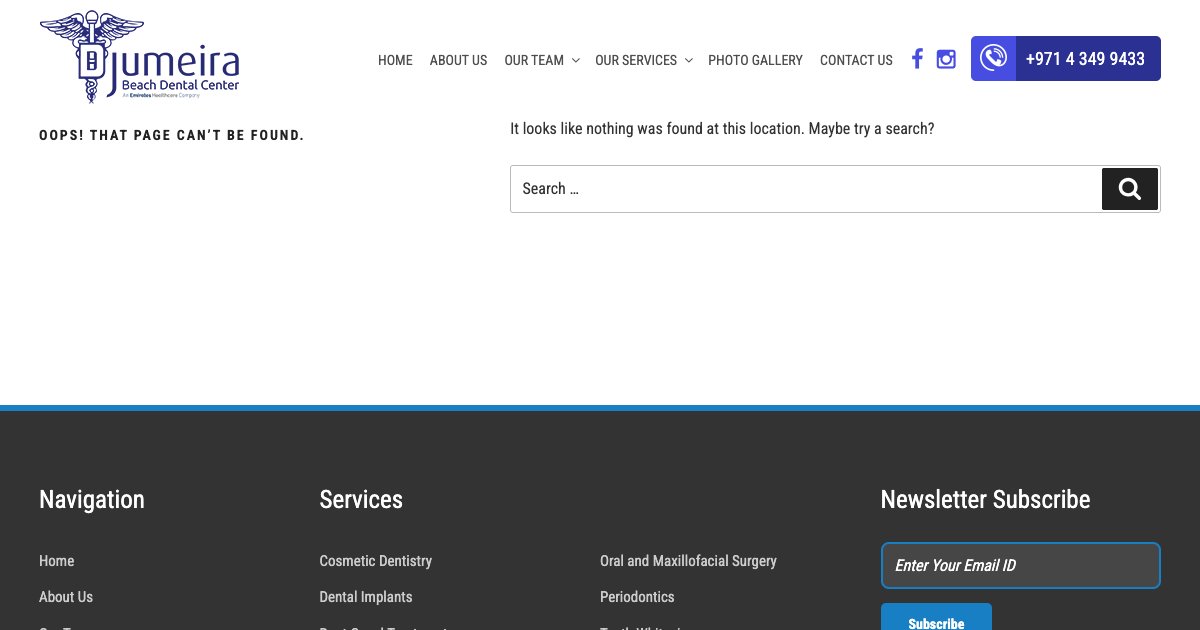Click the Enter Your Email ID field
The image size is (1200, 630).
pyautogui.click(x=1020, y=565)
